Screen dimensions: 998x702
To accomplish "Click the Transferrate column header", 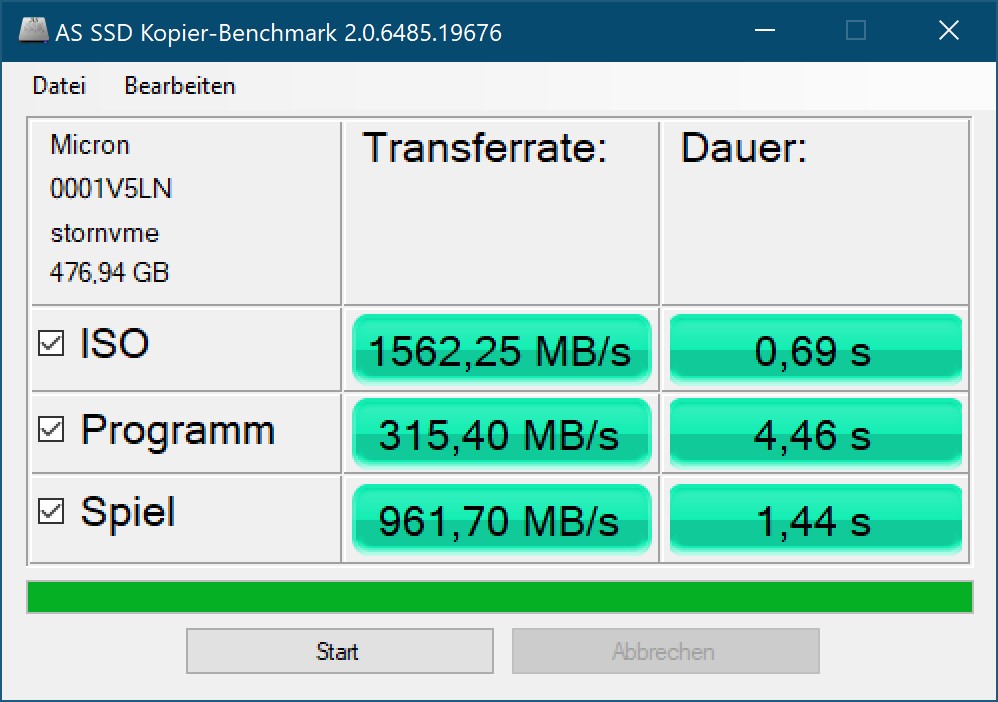I will pos(485,149).
